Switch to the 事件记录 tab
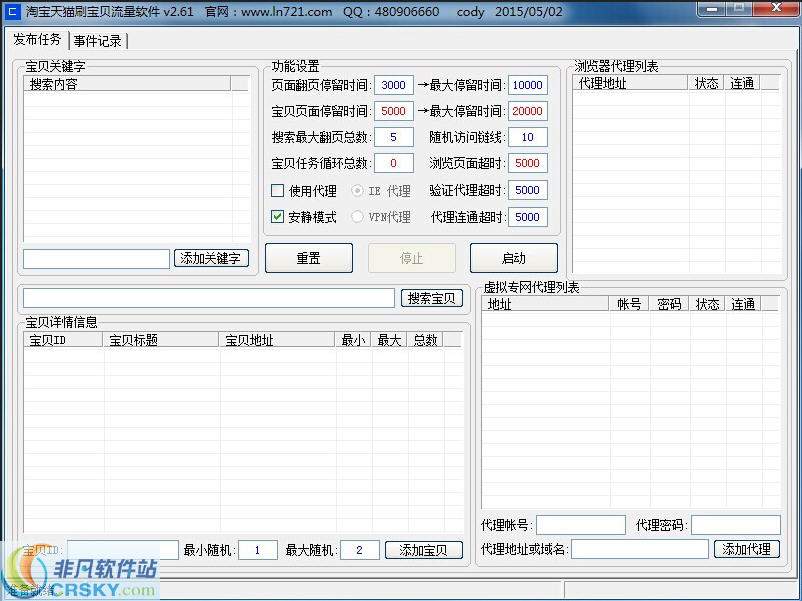 pyautogui.click(x=97, y=41)
